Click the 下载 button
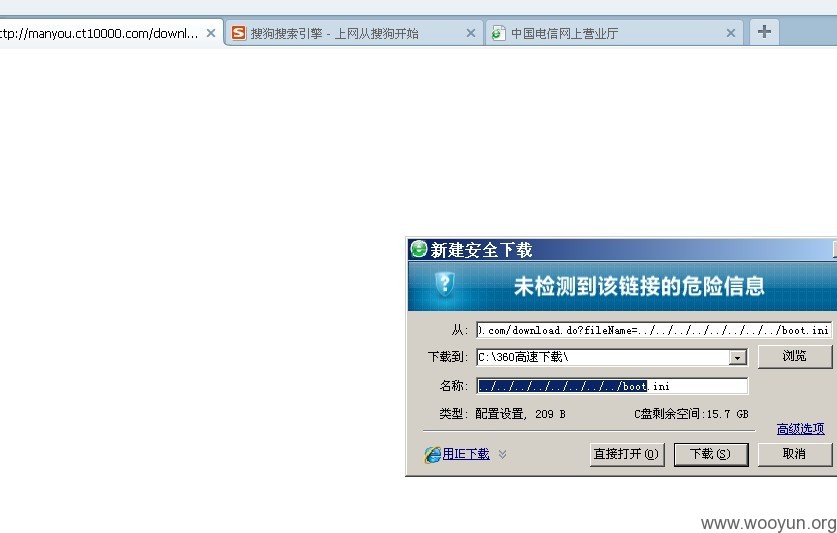The width and height of the screenshot is (837, 533). pyautogui.click(x=710, y=454)
